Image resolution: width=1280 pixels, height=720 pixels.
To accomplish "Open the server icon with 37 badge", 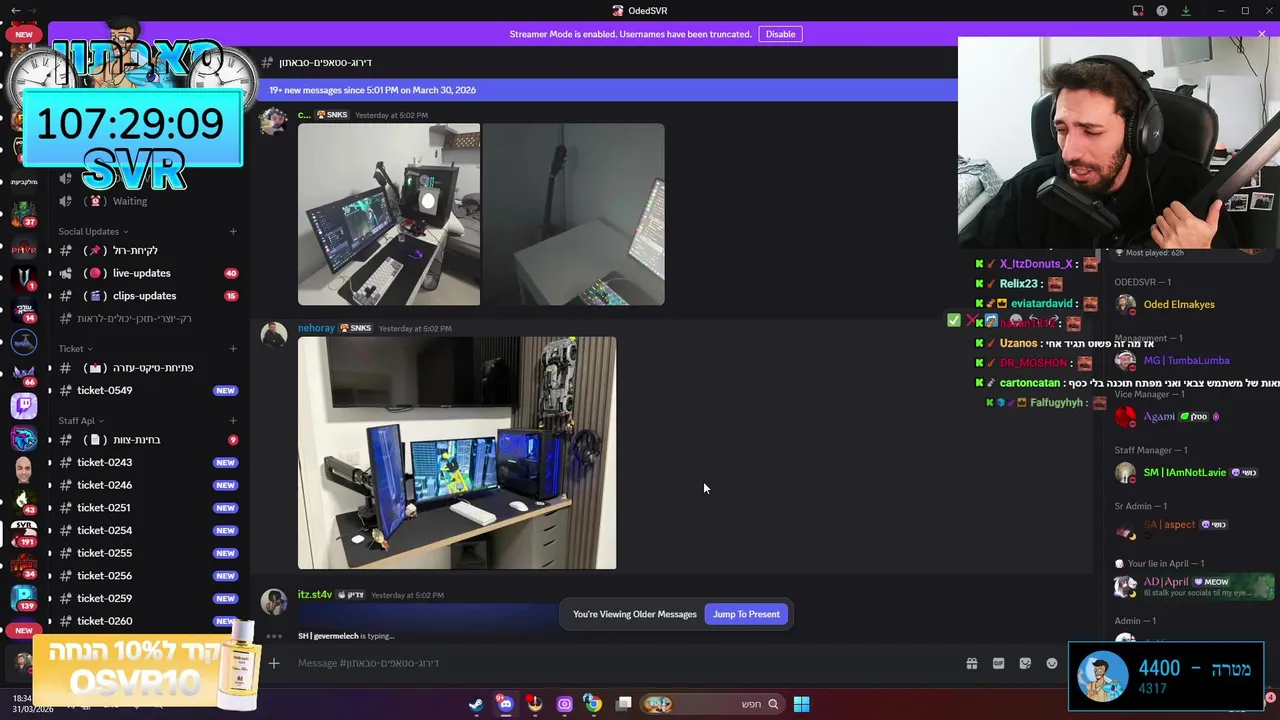I will pyautogui.click(x=24, y=214).
